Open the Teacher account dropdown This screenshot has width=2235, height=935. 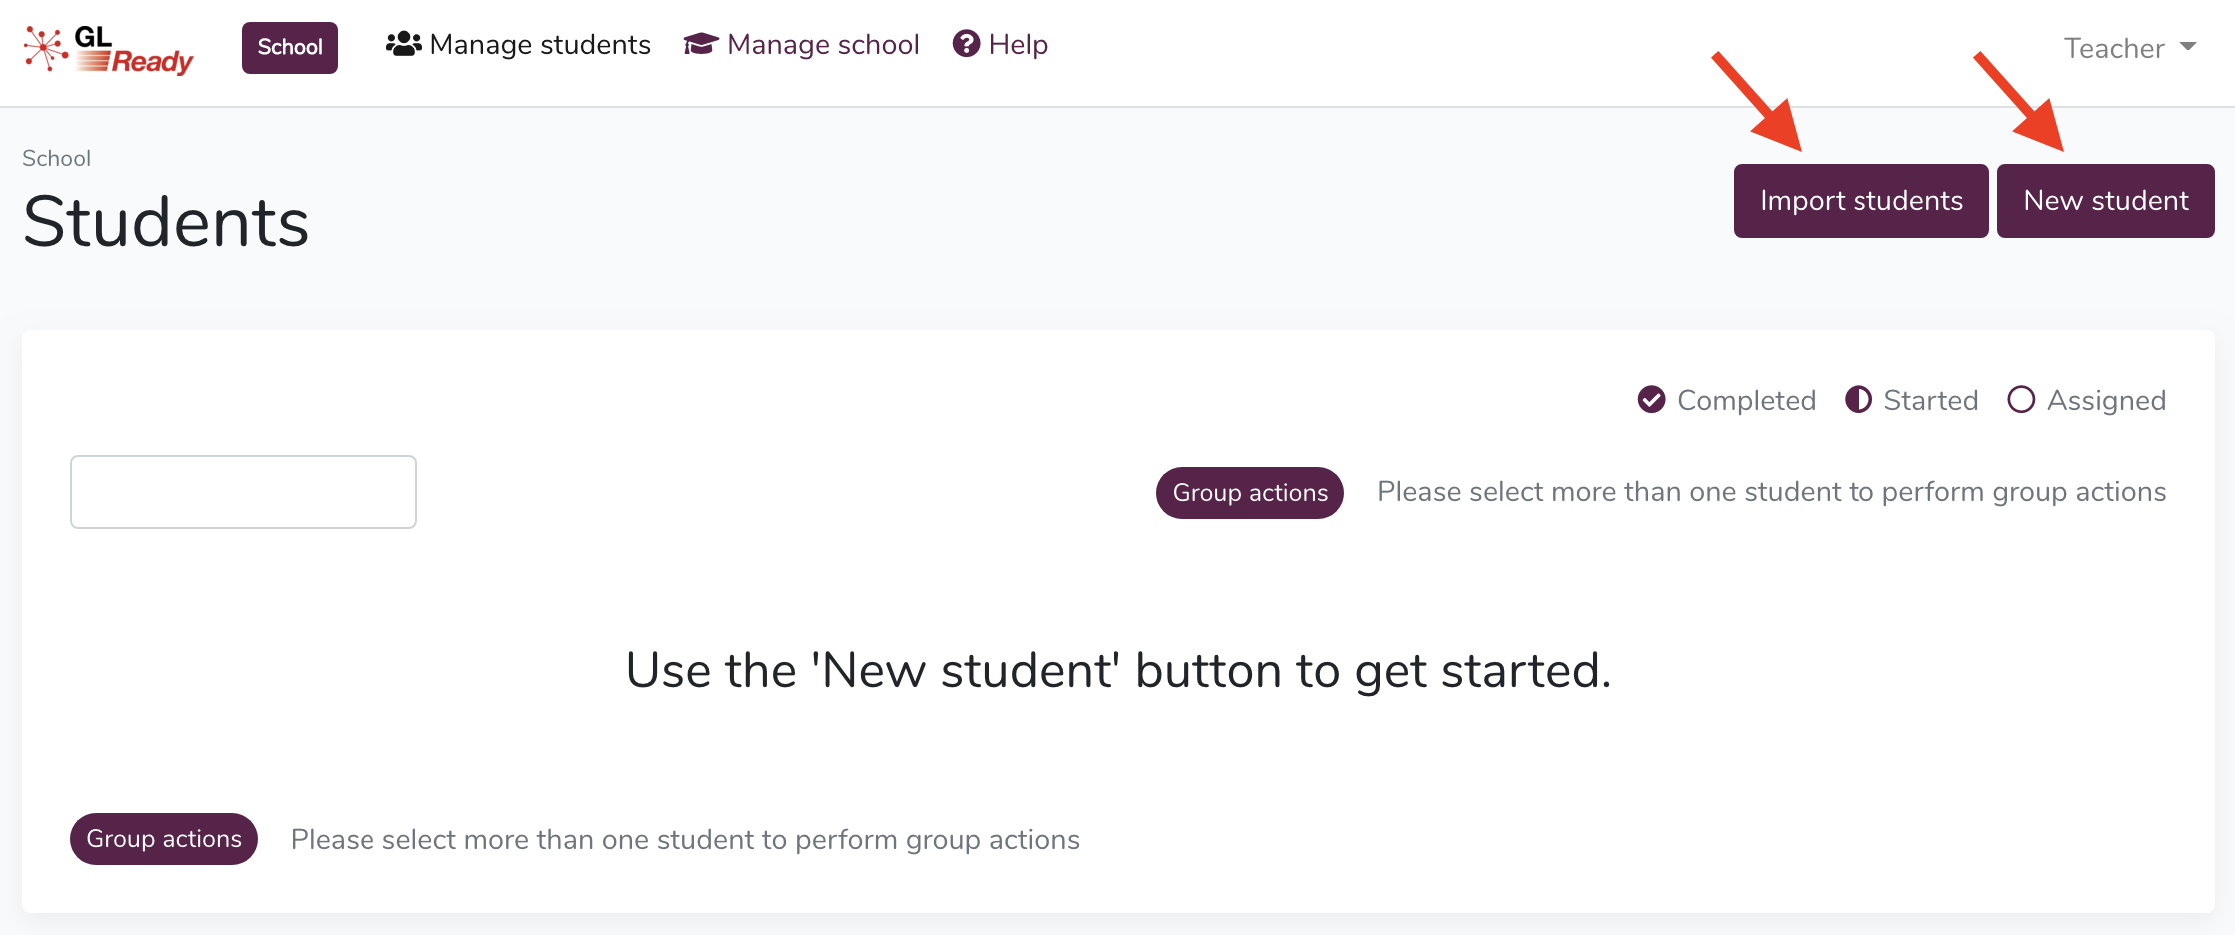(2130, 48)
